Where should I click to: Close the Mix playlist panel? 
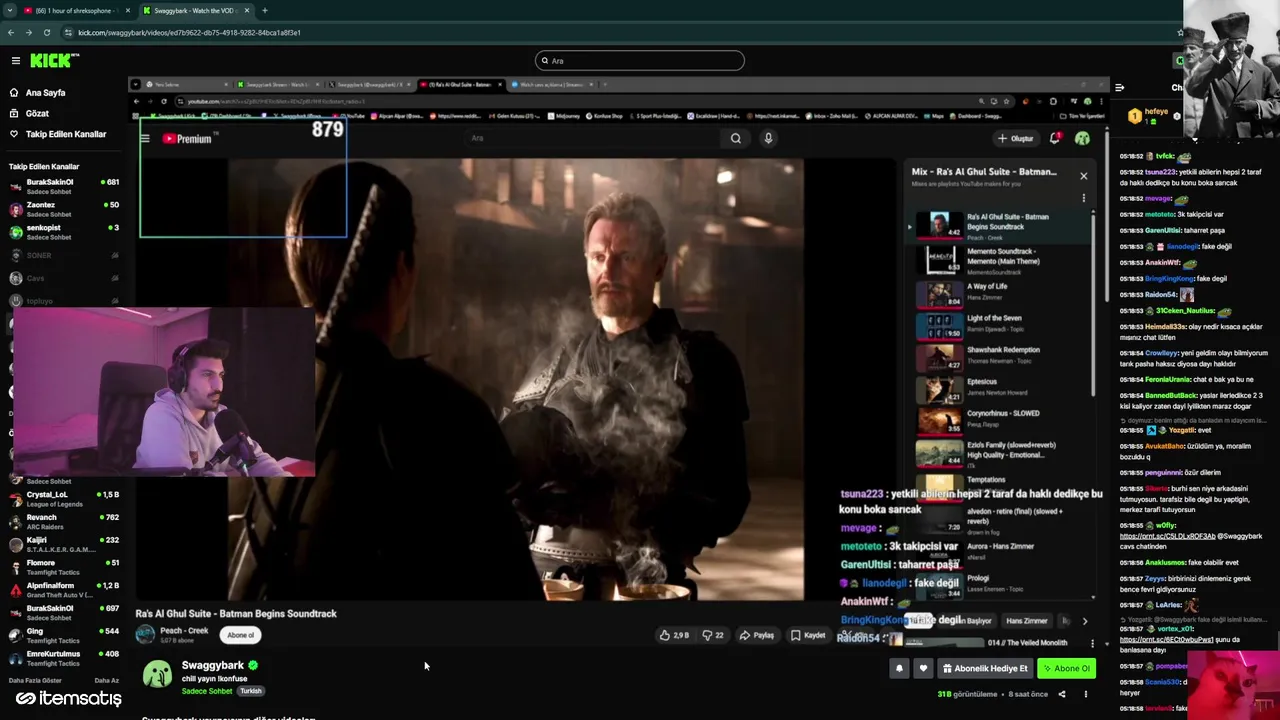(x=1083, y=176)
